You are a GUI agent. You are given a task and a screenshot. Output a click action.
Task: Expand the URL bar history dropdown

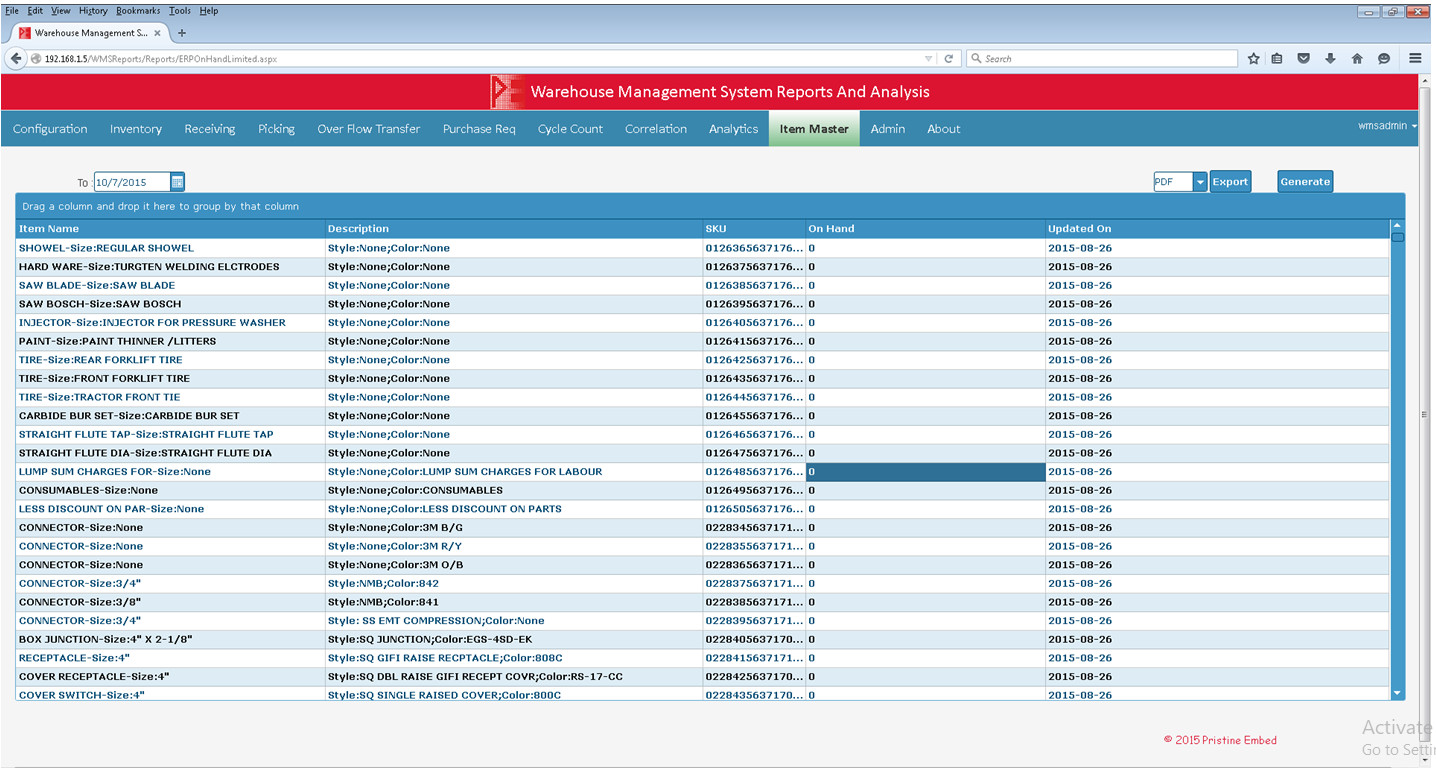[x=929, y=59]
